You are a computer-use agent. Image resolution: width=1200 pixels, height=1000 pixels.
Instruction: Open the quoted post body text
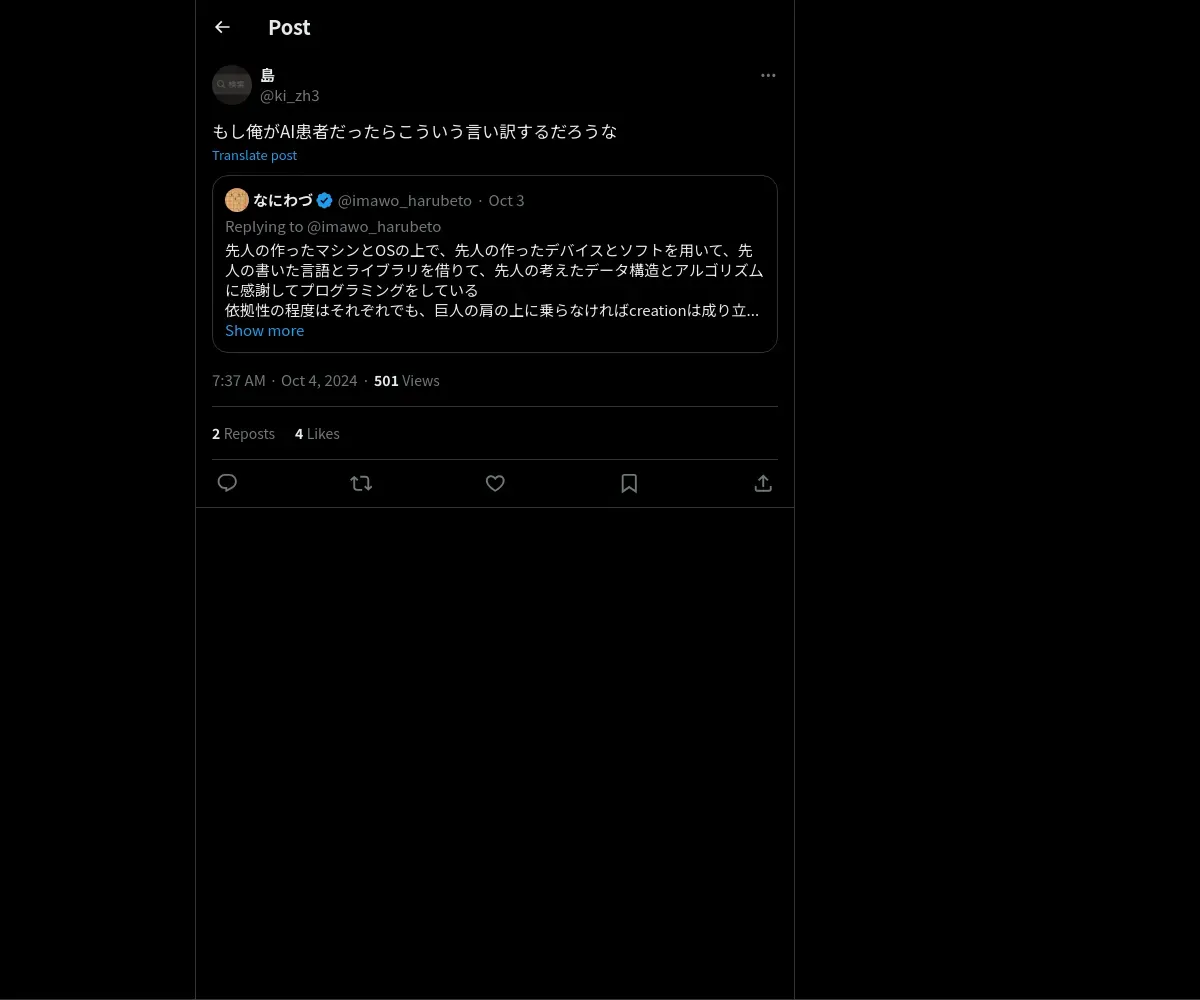click(494, 280)
